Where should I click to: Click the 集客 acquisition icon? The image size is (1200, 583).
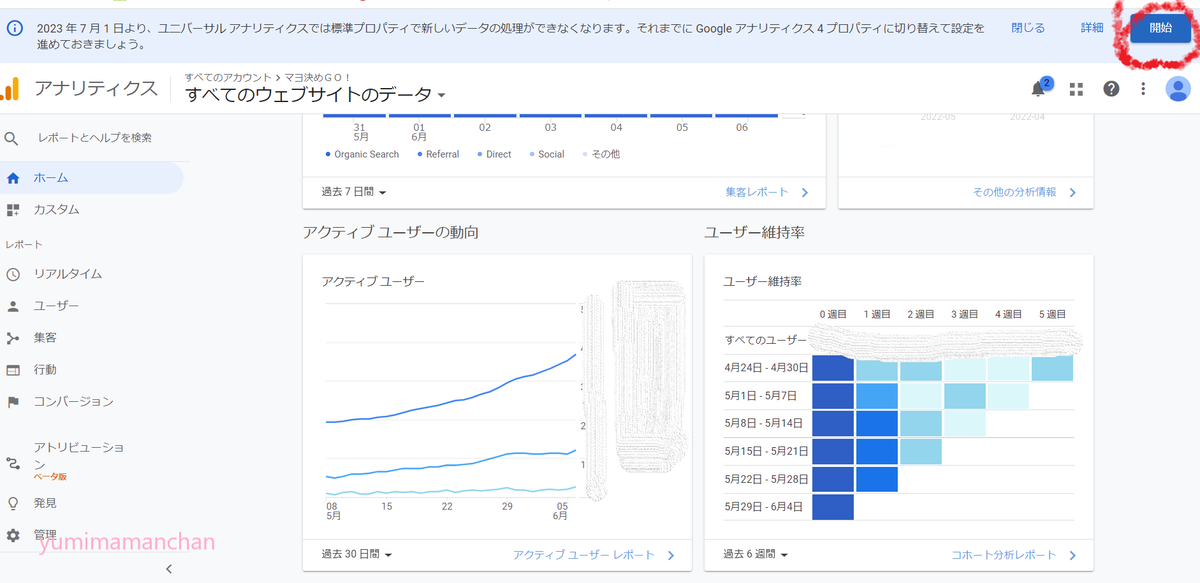[x=13, y=338]
